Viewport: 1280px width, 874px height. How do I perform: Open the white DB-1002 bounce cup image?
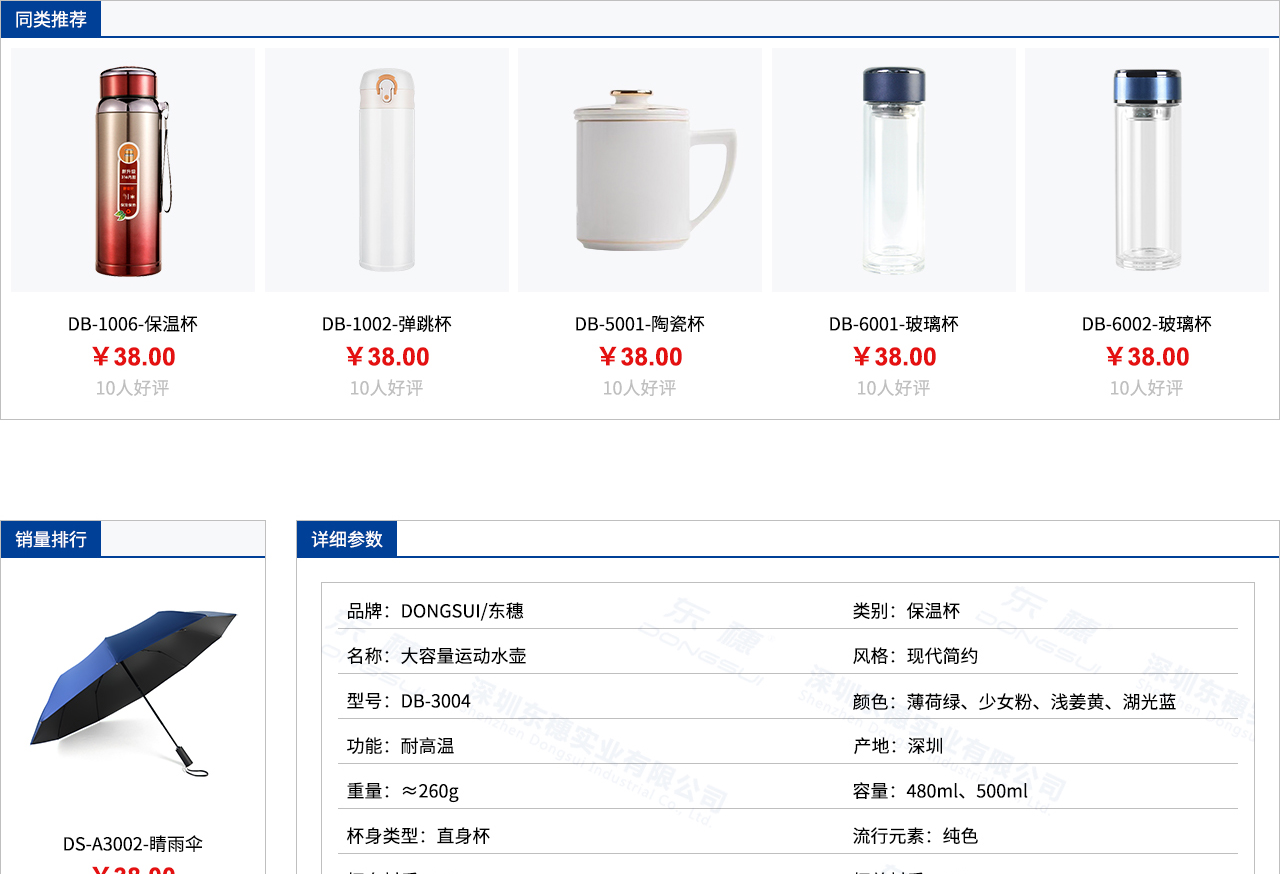(387, 170)
